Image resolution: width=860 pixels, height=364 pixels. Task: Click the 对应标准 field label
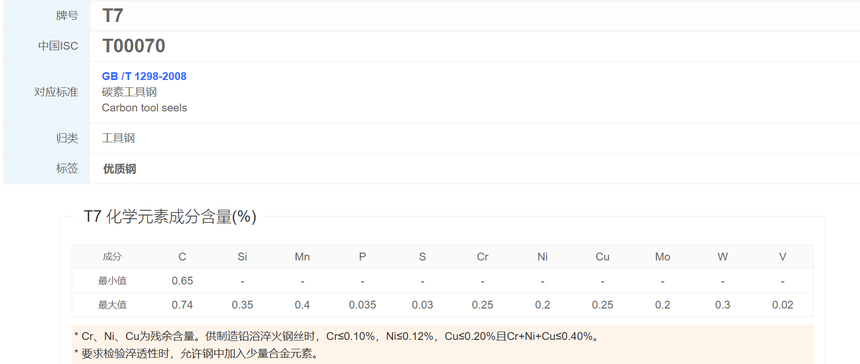coord(56,92)
